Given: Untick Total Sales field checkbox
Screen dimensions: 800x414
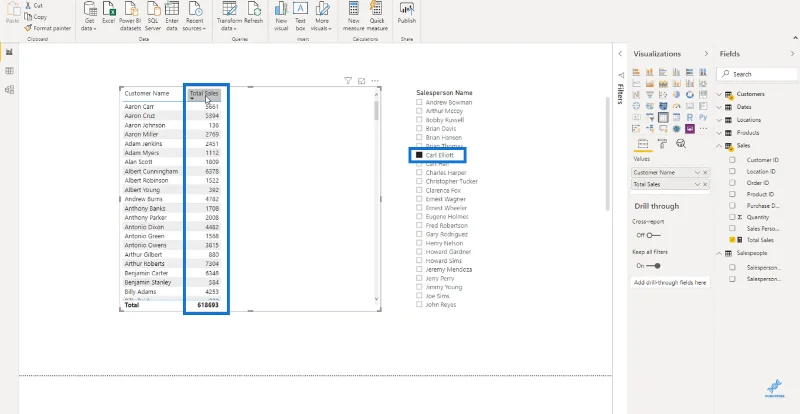Looking at the screenshot, I should (x=732, y=239).
